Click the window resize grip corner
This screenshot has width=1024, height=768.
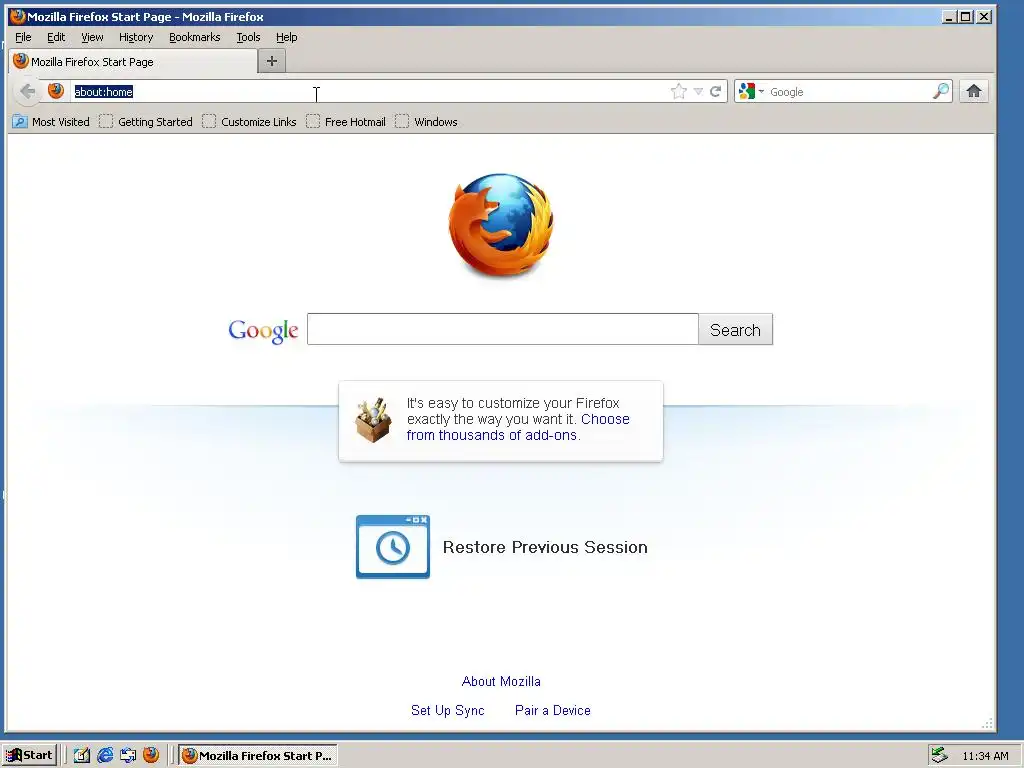987,723
